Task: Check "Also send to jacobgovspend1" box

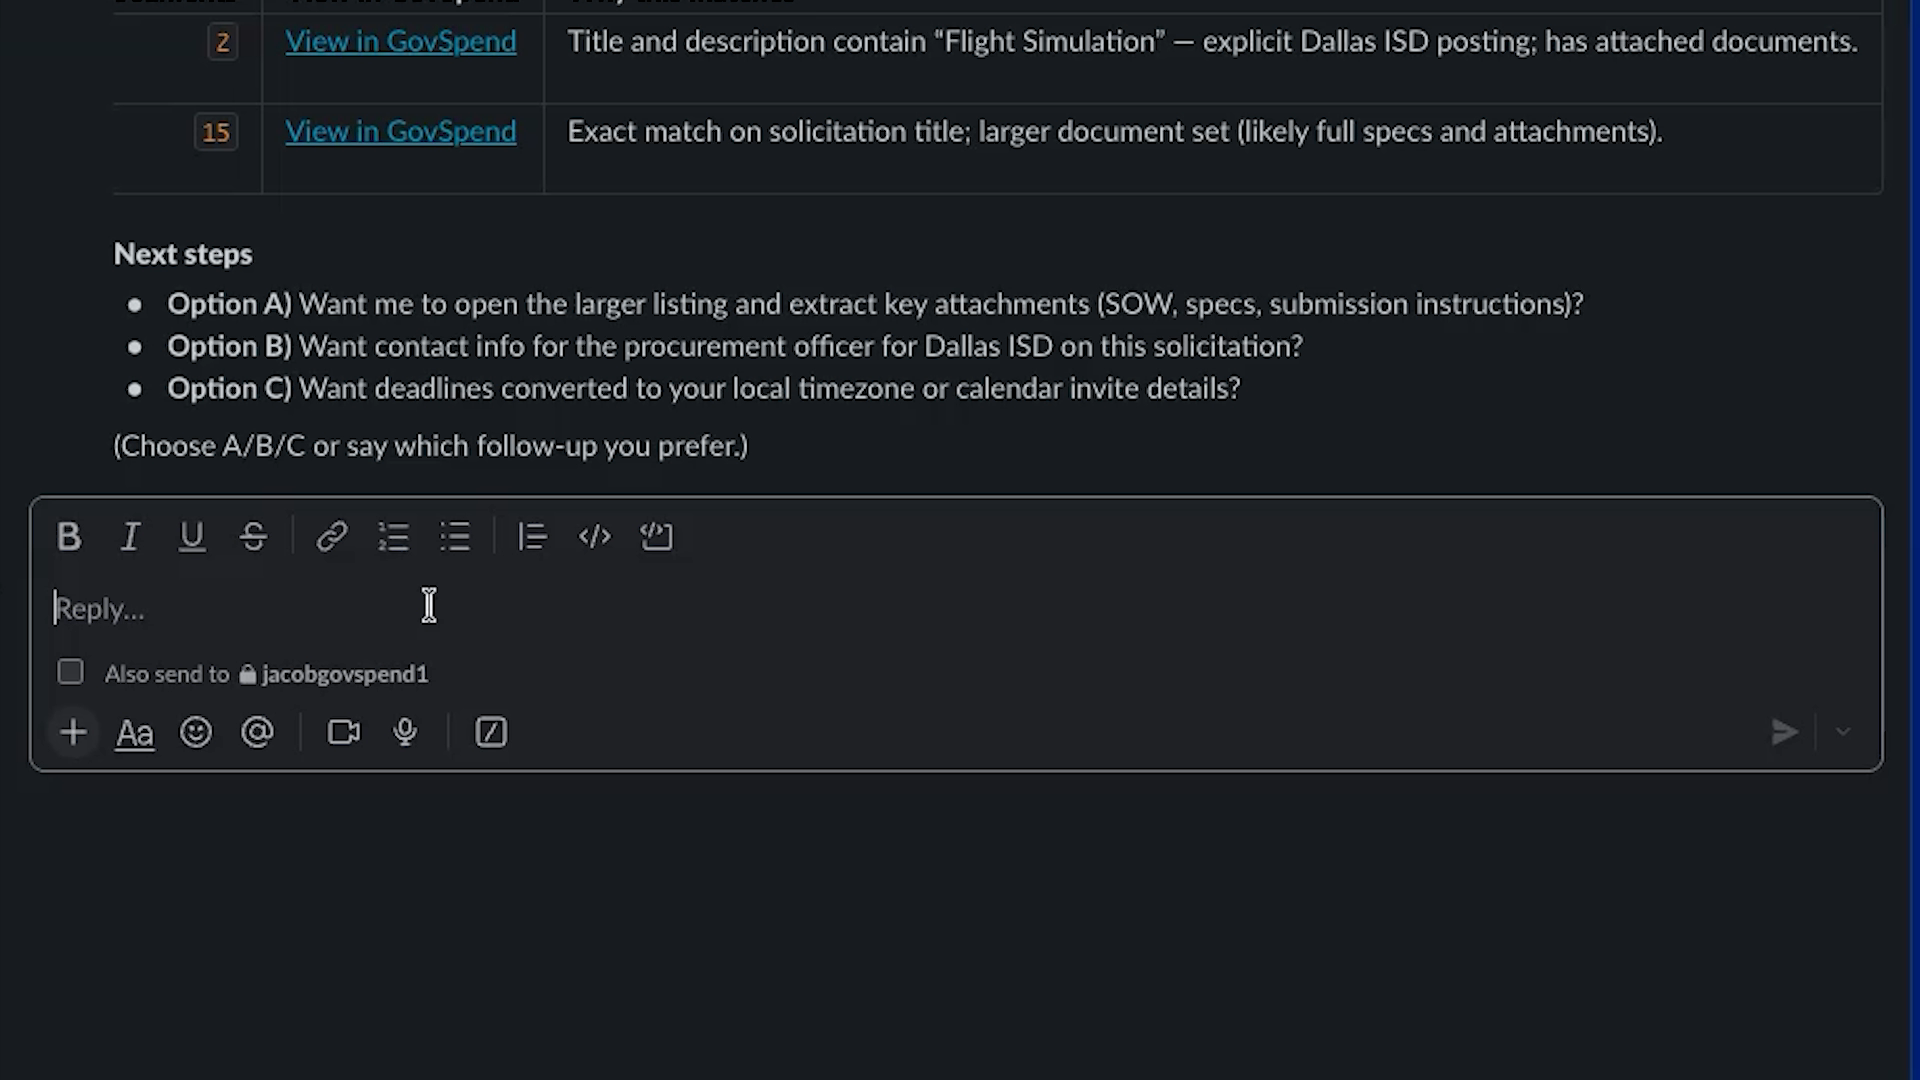Action: click(70, 672)
